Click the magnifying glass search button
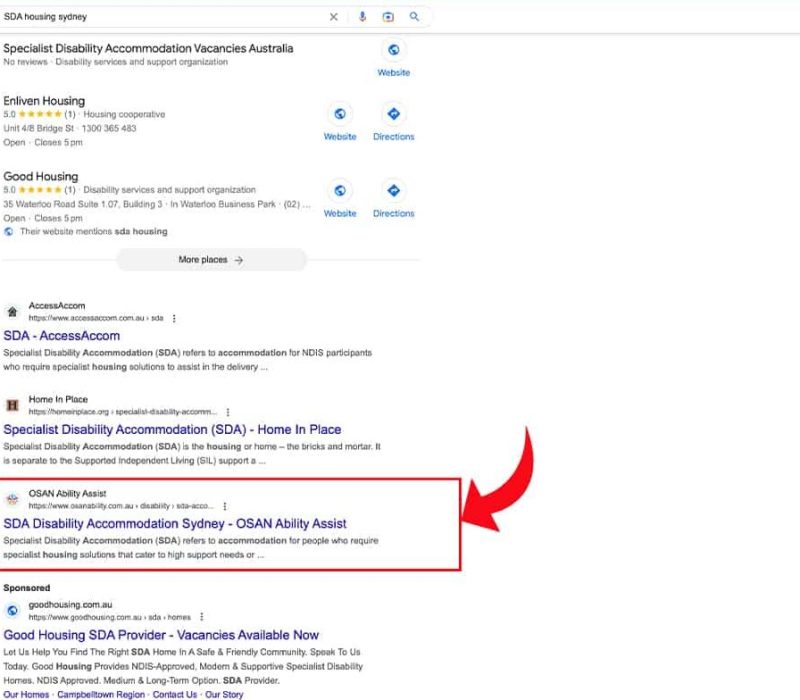 (414, 17)
